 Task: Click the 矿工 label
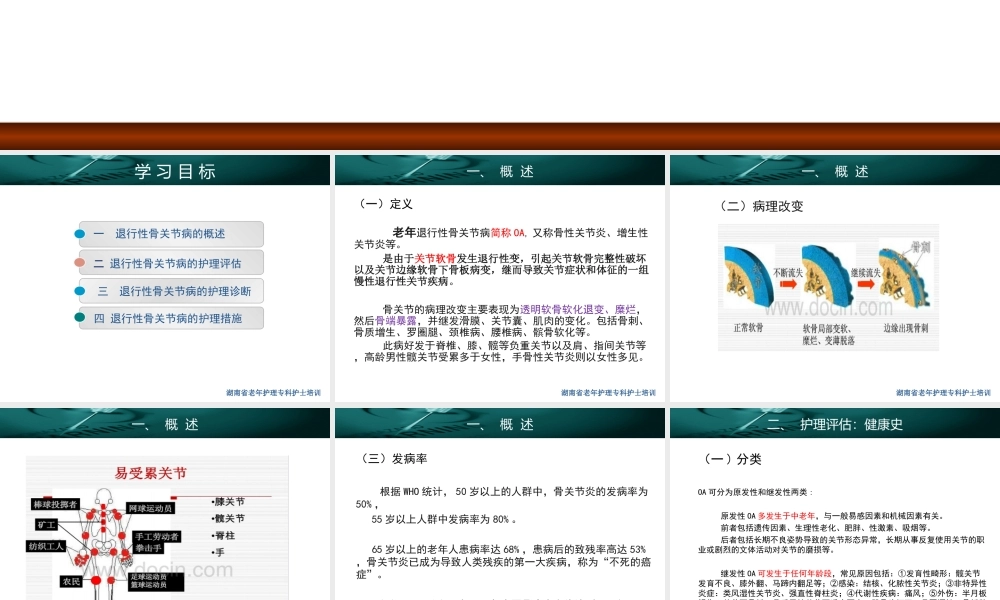(47, 525)
